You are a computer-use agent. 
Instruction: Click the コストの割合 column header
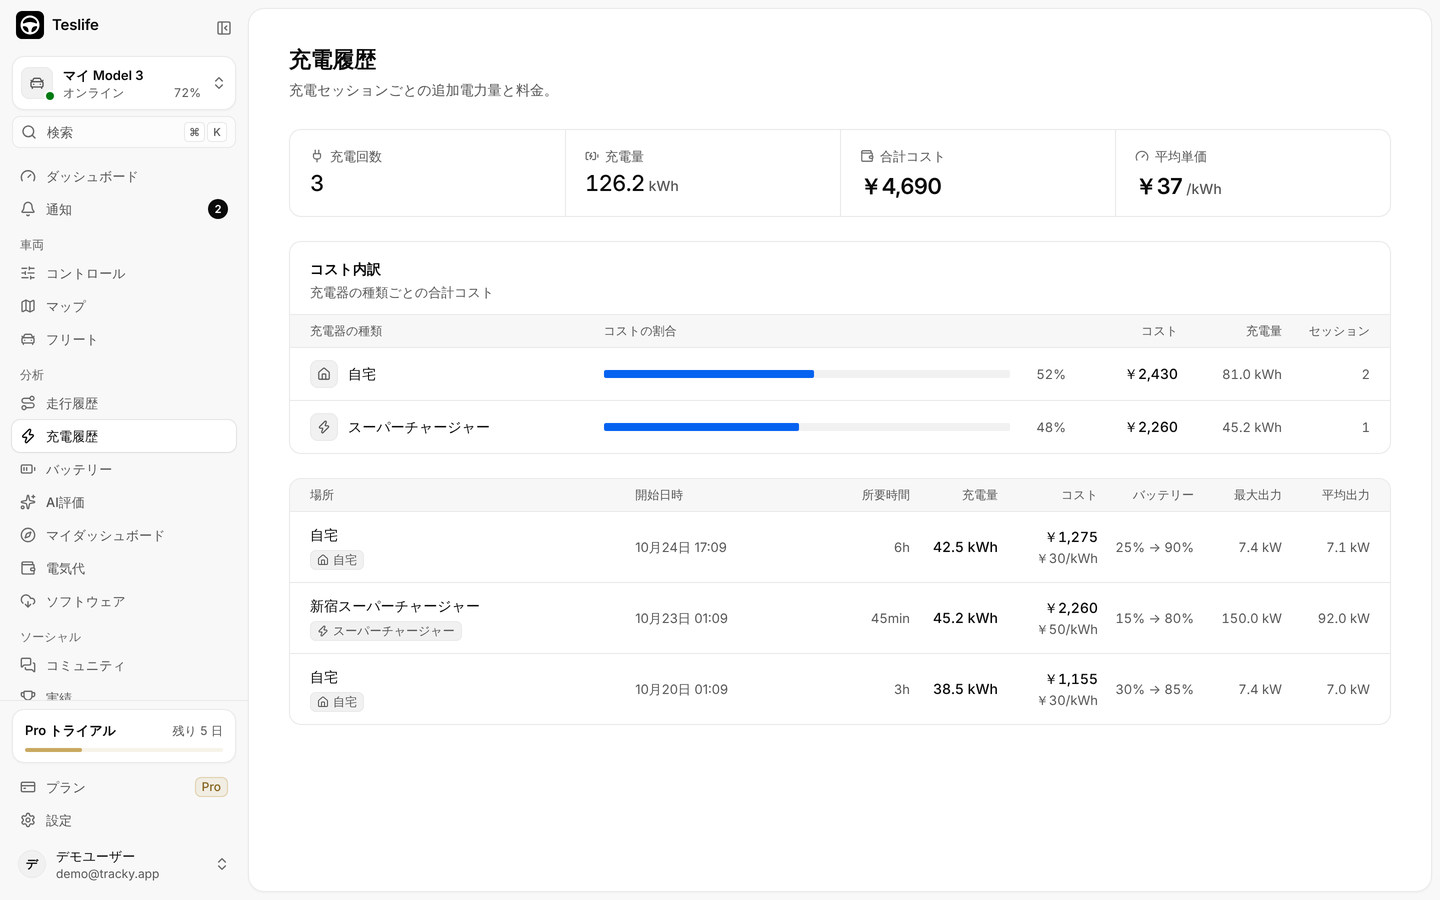(640, 331)
